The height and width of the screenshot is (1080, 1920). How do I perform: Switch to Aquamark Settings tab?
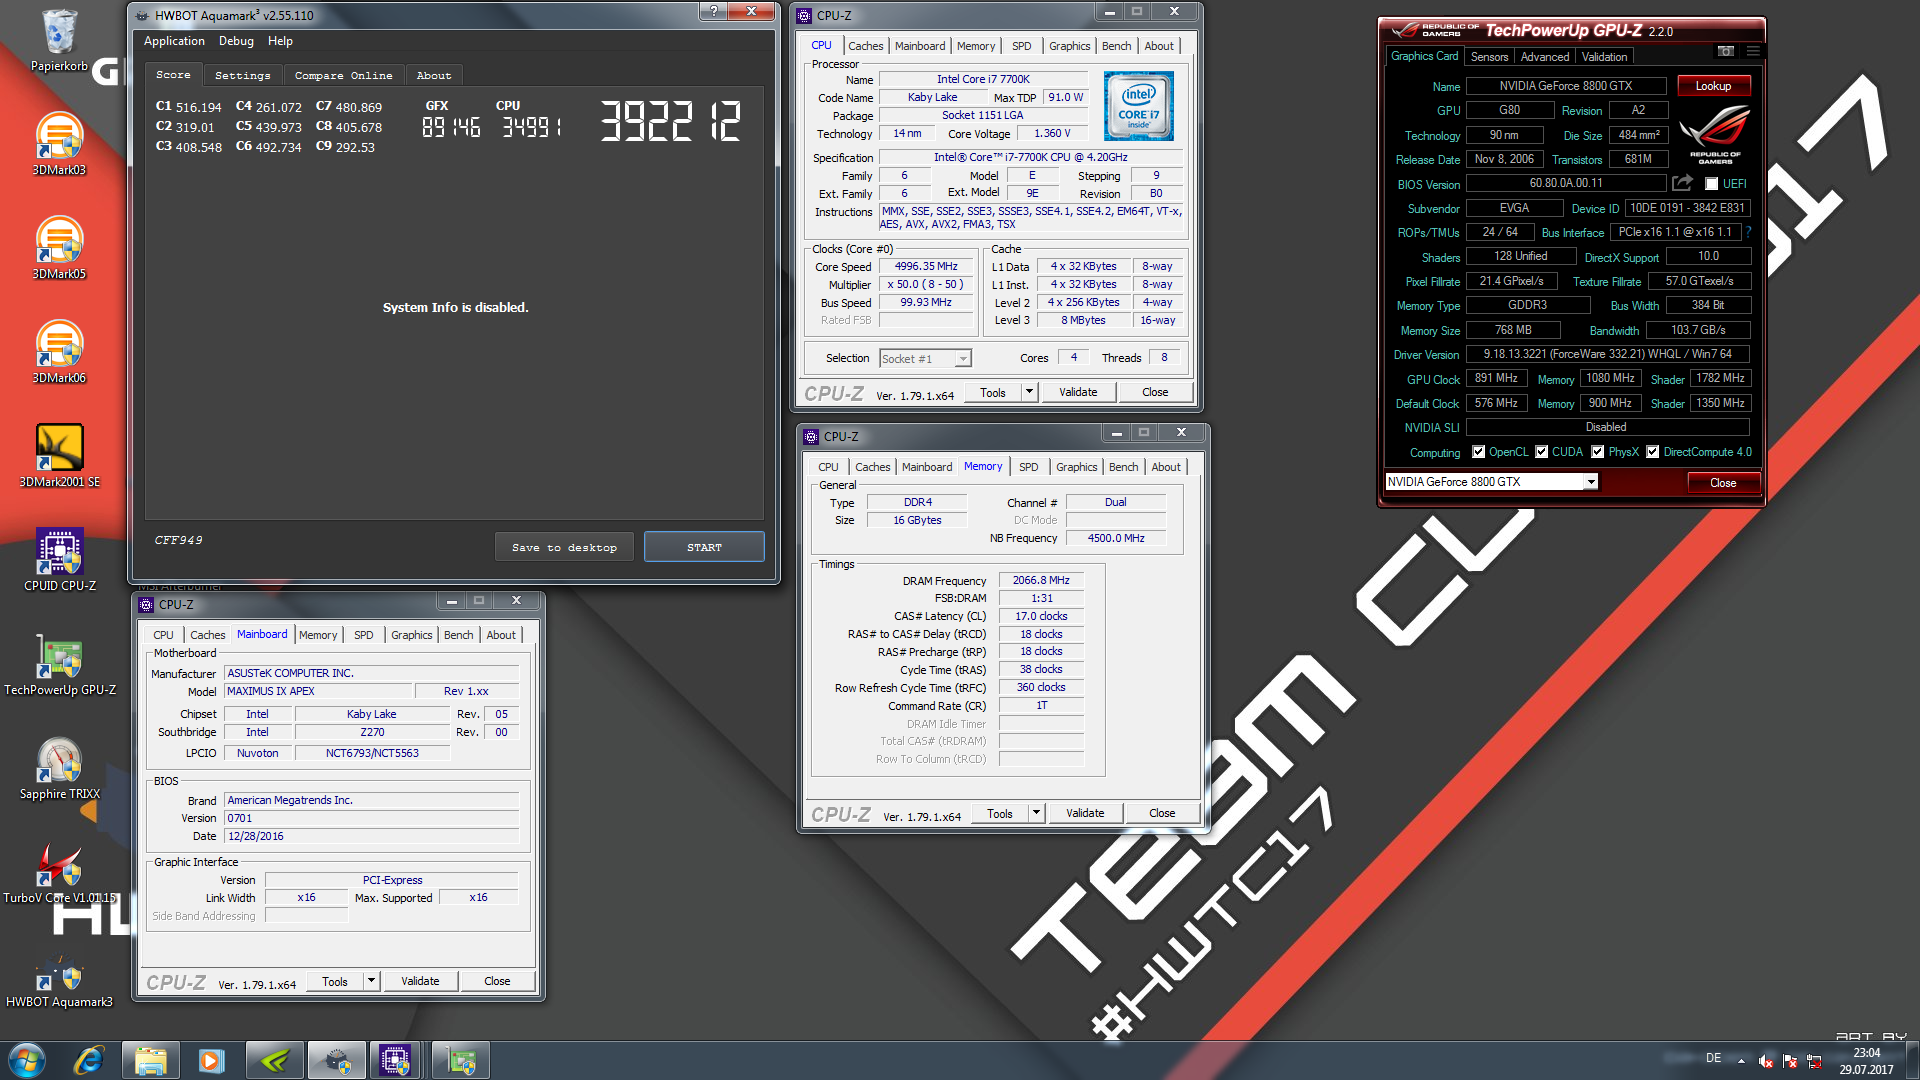click(243, 75)
